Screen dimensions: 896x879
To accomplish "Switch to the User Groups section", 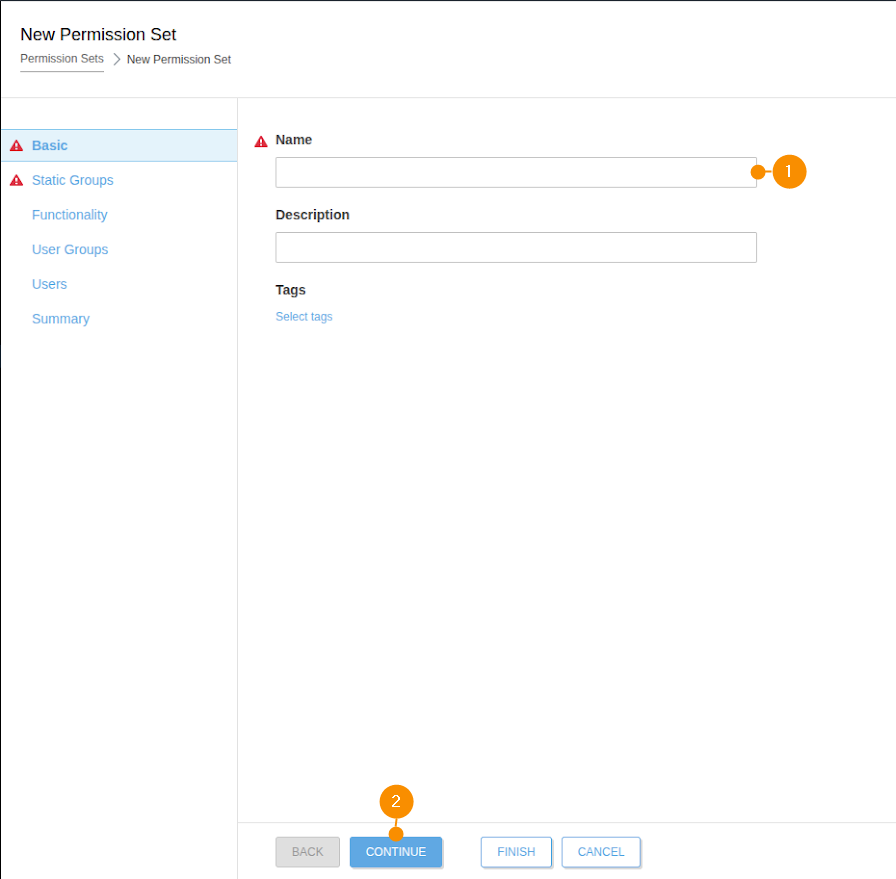I will pos(70,250).
